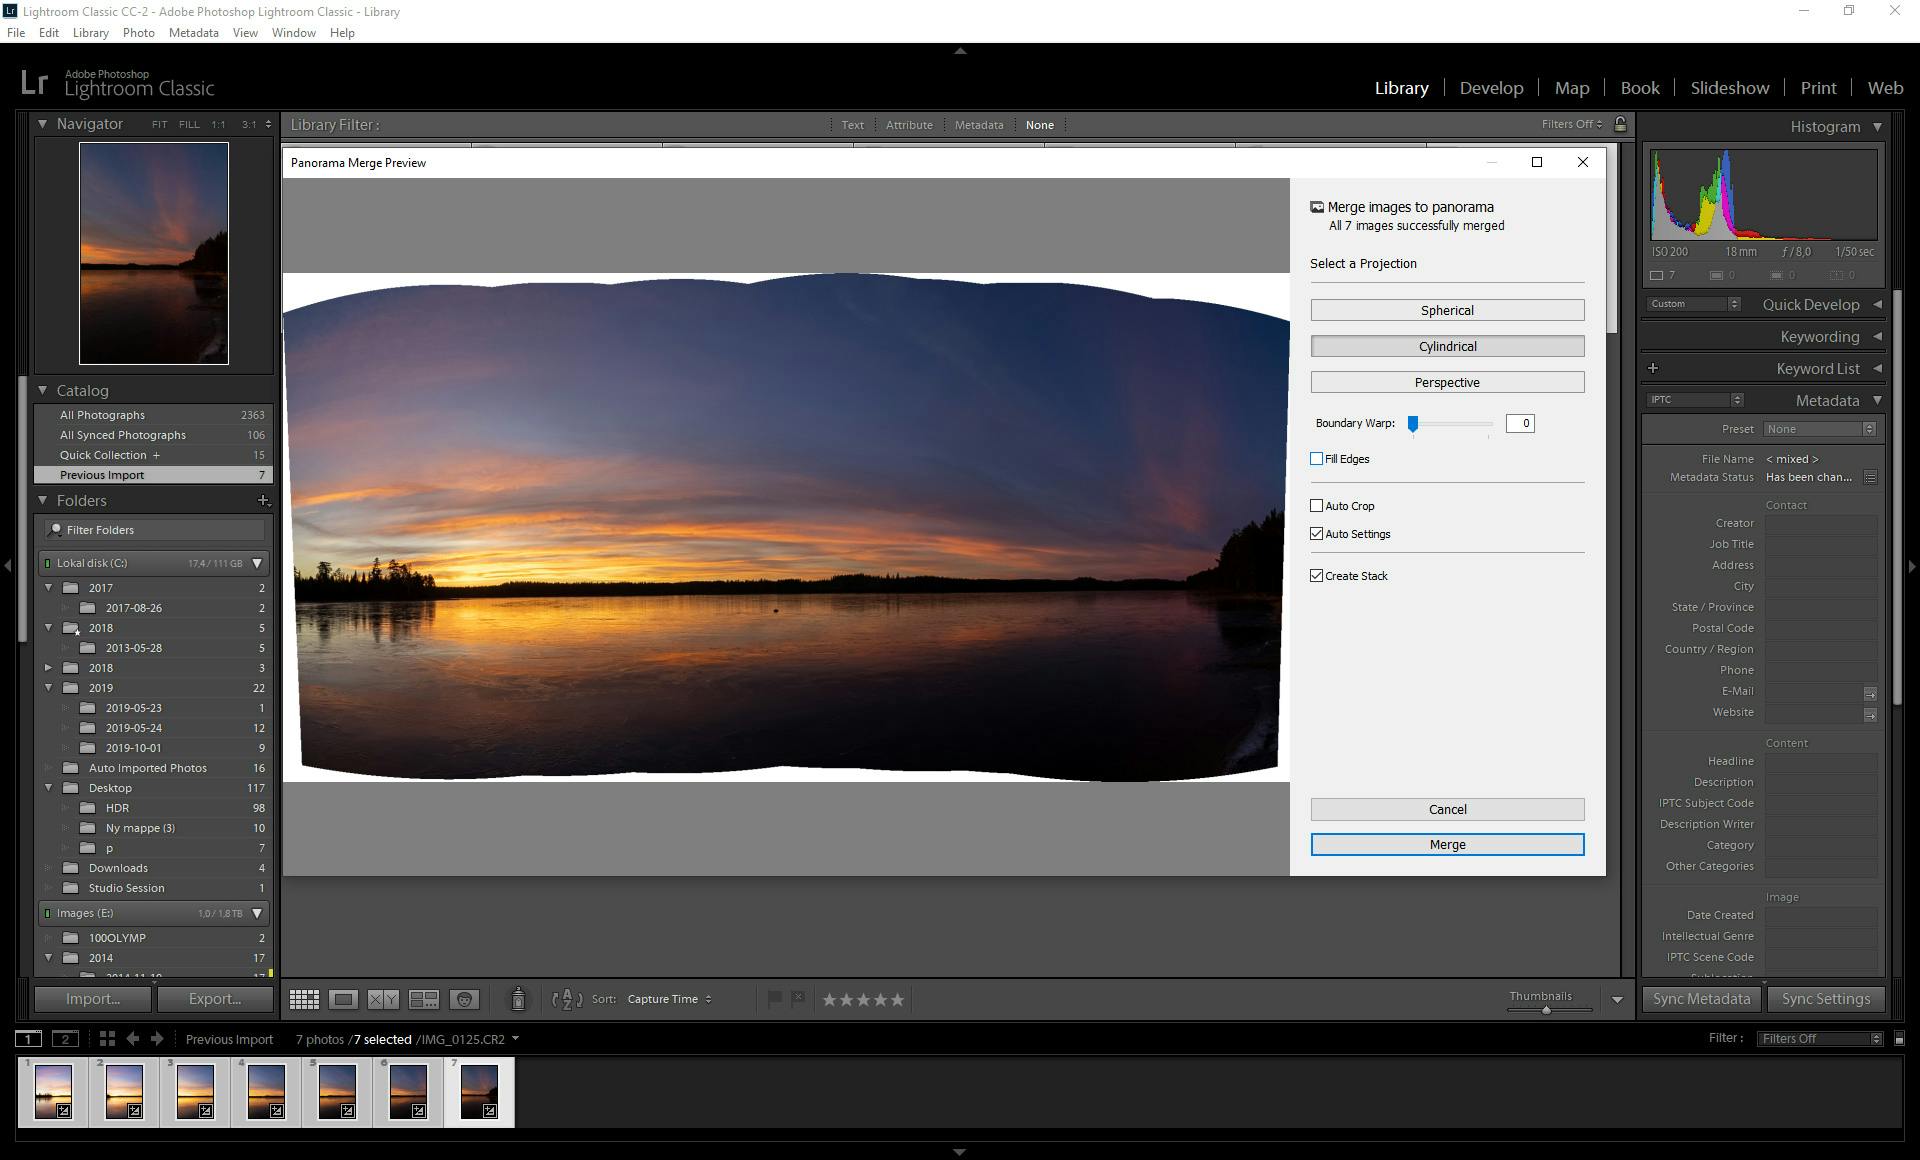Collapse the Catalog panel
Screen dimensions: 1920x1160
coord(43,390)
